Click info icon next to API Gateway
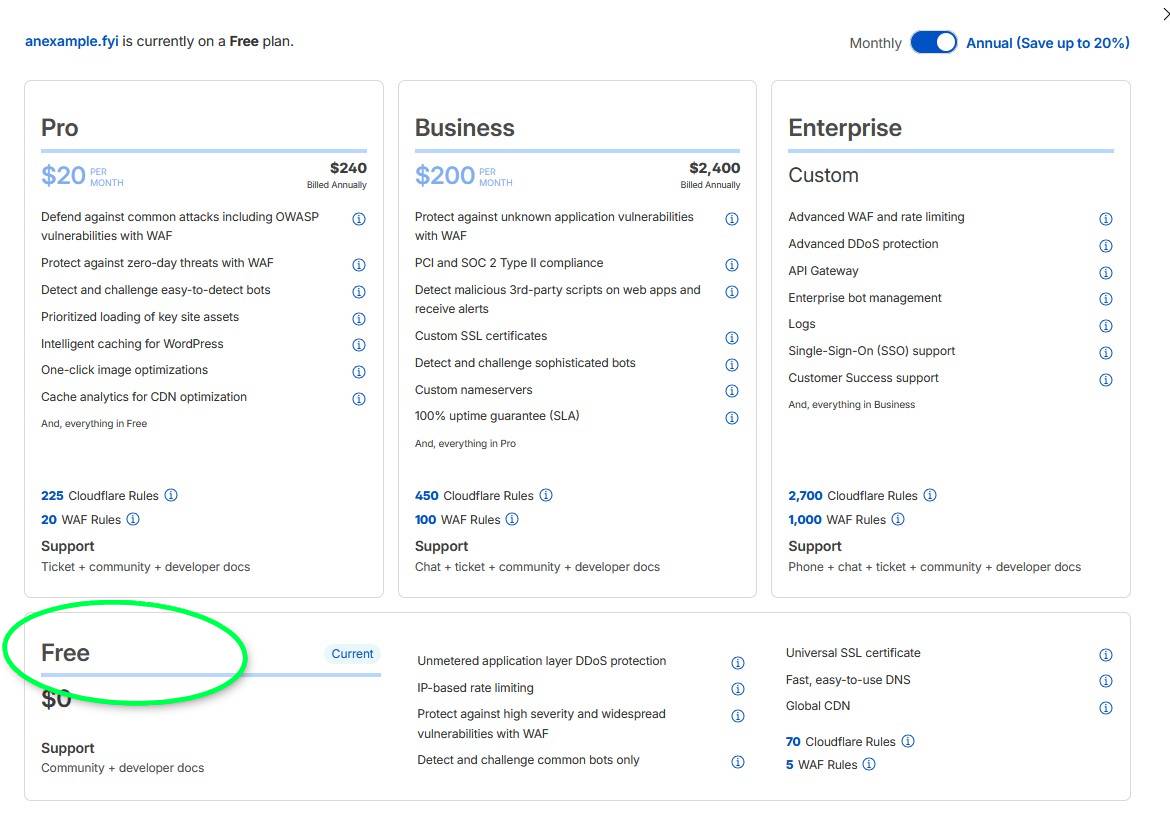This screenshot has width=1170, height=833. (1106, 272)
